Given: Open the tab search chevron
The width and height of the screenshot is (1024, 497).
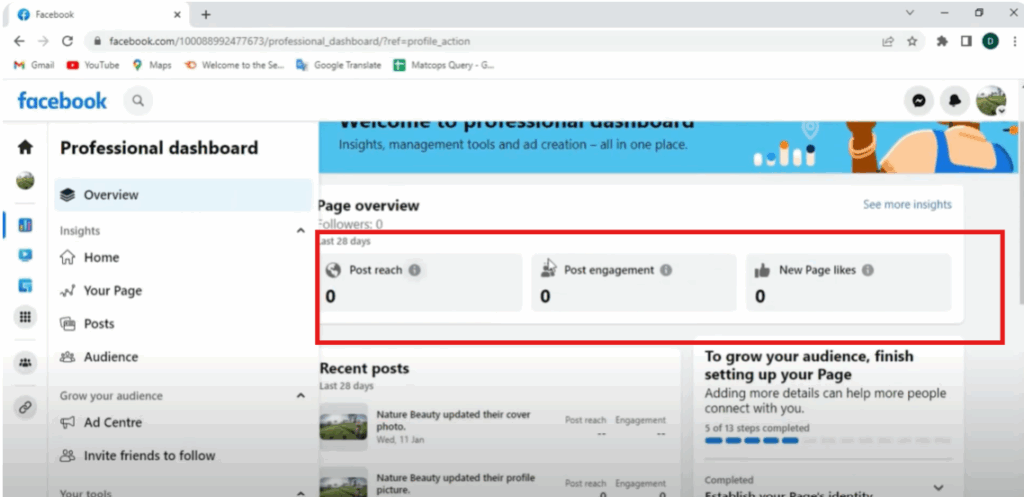Looking at the screenshot, I should [910, 12].
